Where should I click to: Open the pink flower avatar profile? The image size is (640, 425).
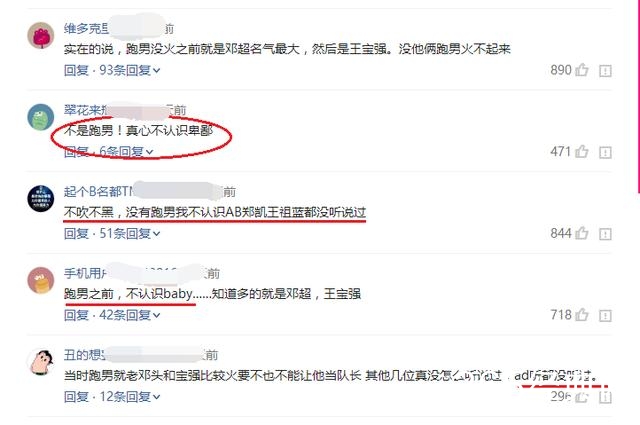point(41,36)
